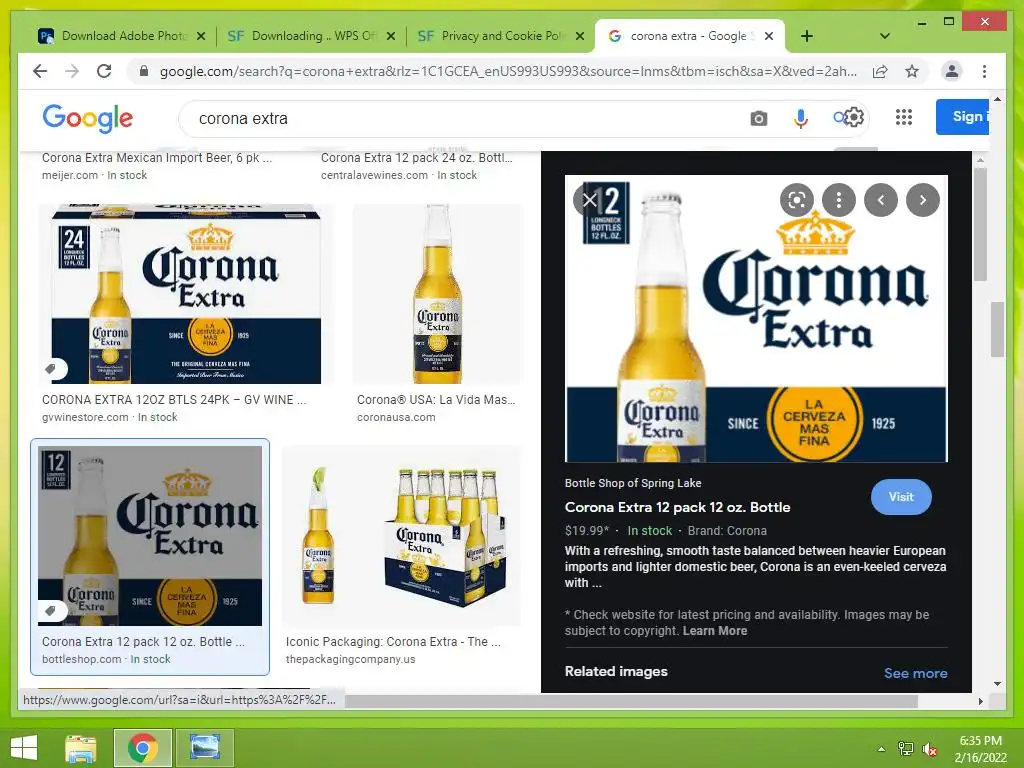Close Download Adobe Photoshop tab
This screenshot has height=768, width=1024.
201,36
